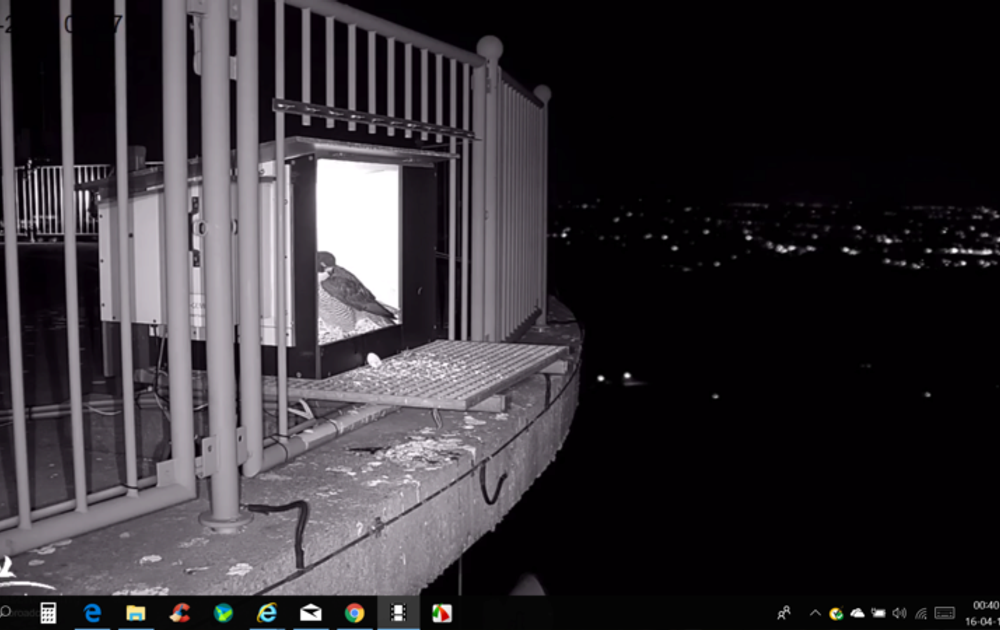Open the red-green app at taskbar end
This screenshot has height=630, width=1000.
pyautogui.click(x=441, y=613)
